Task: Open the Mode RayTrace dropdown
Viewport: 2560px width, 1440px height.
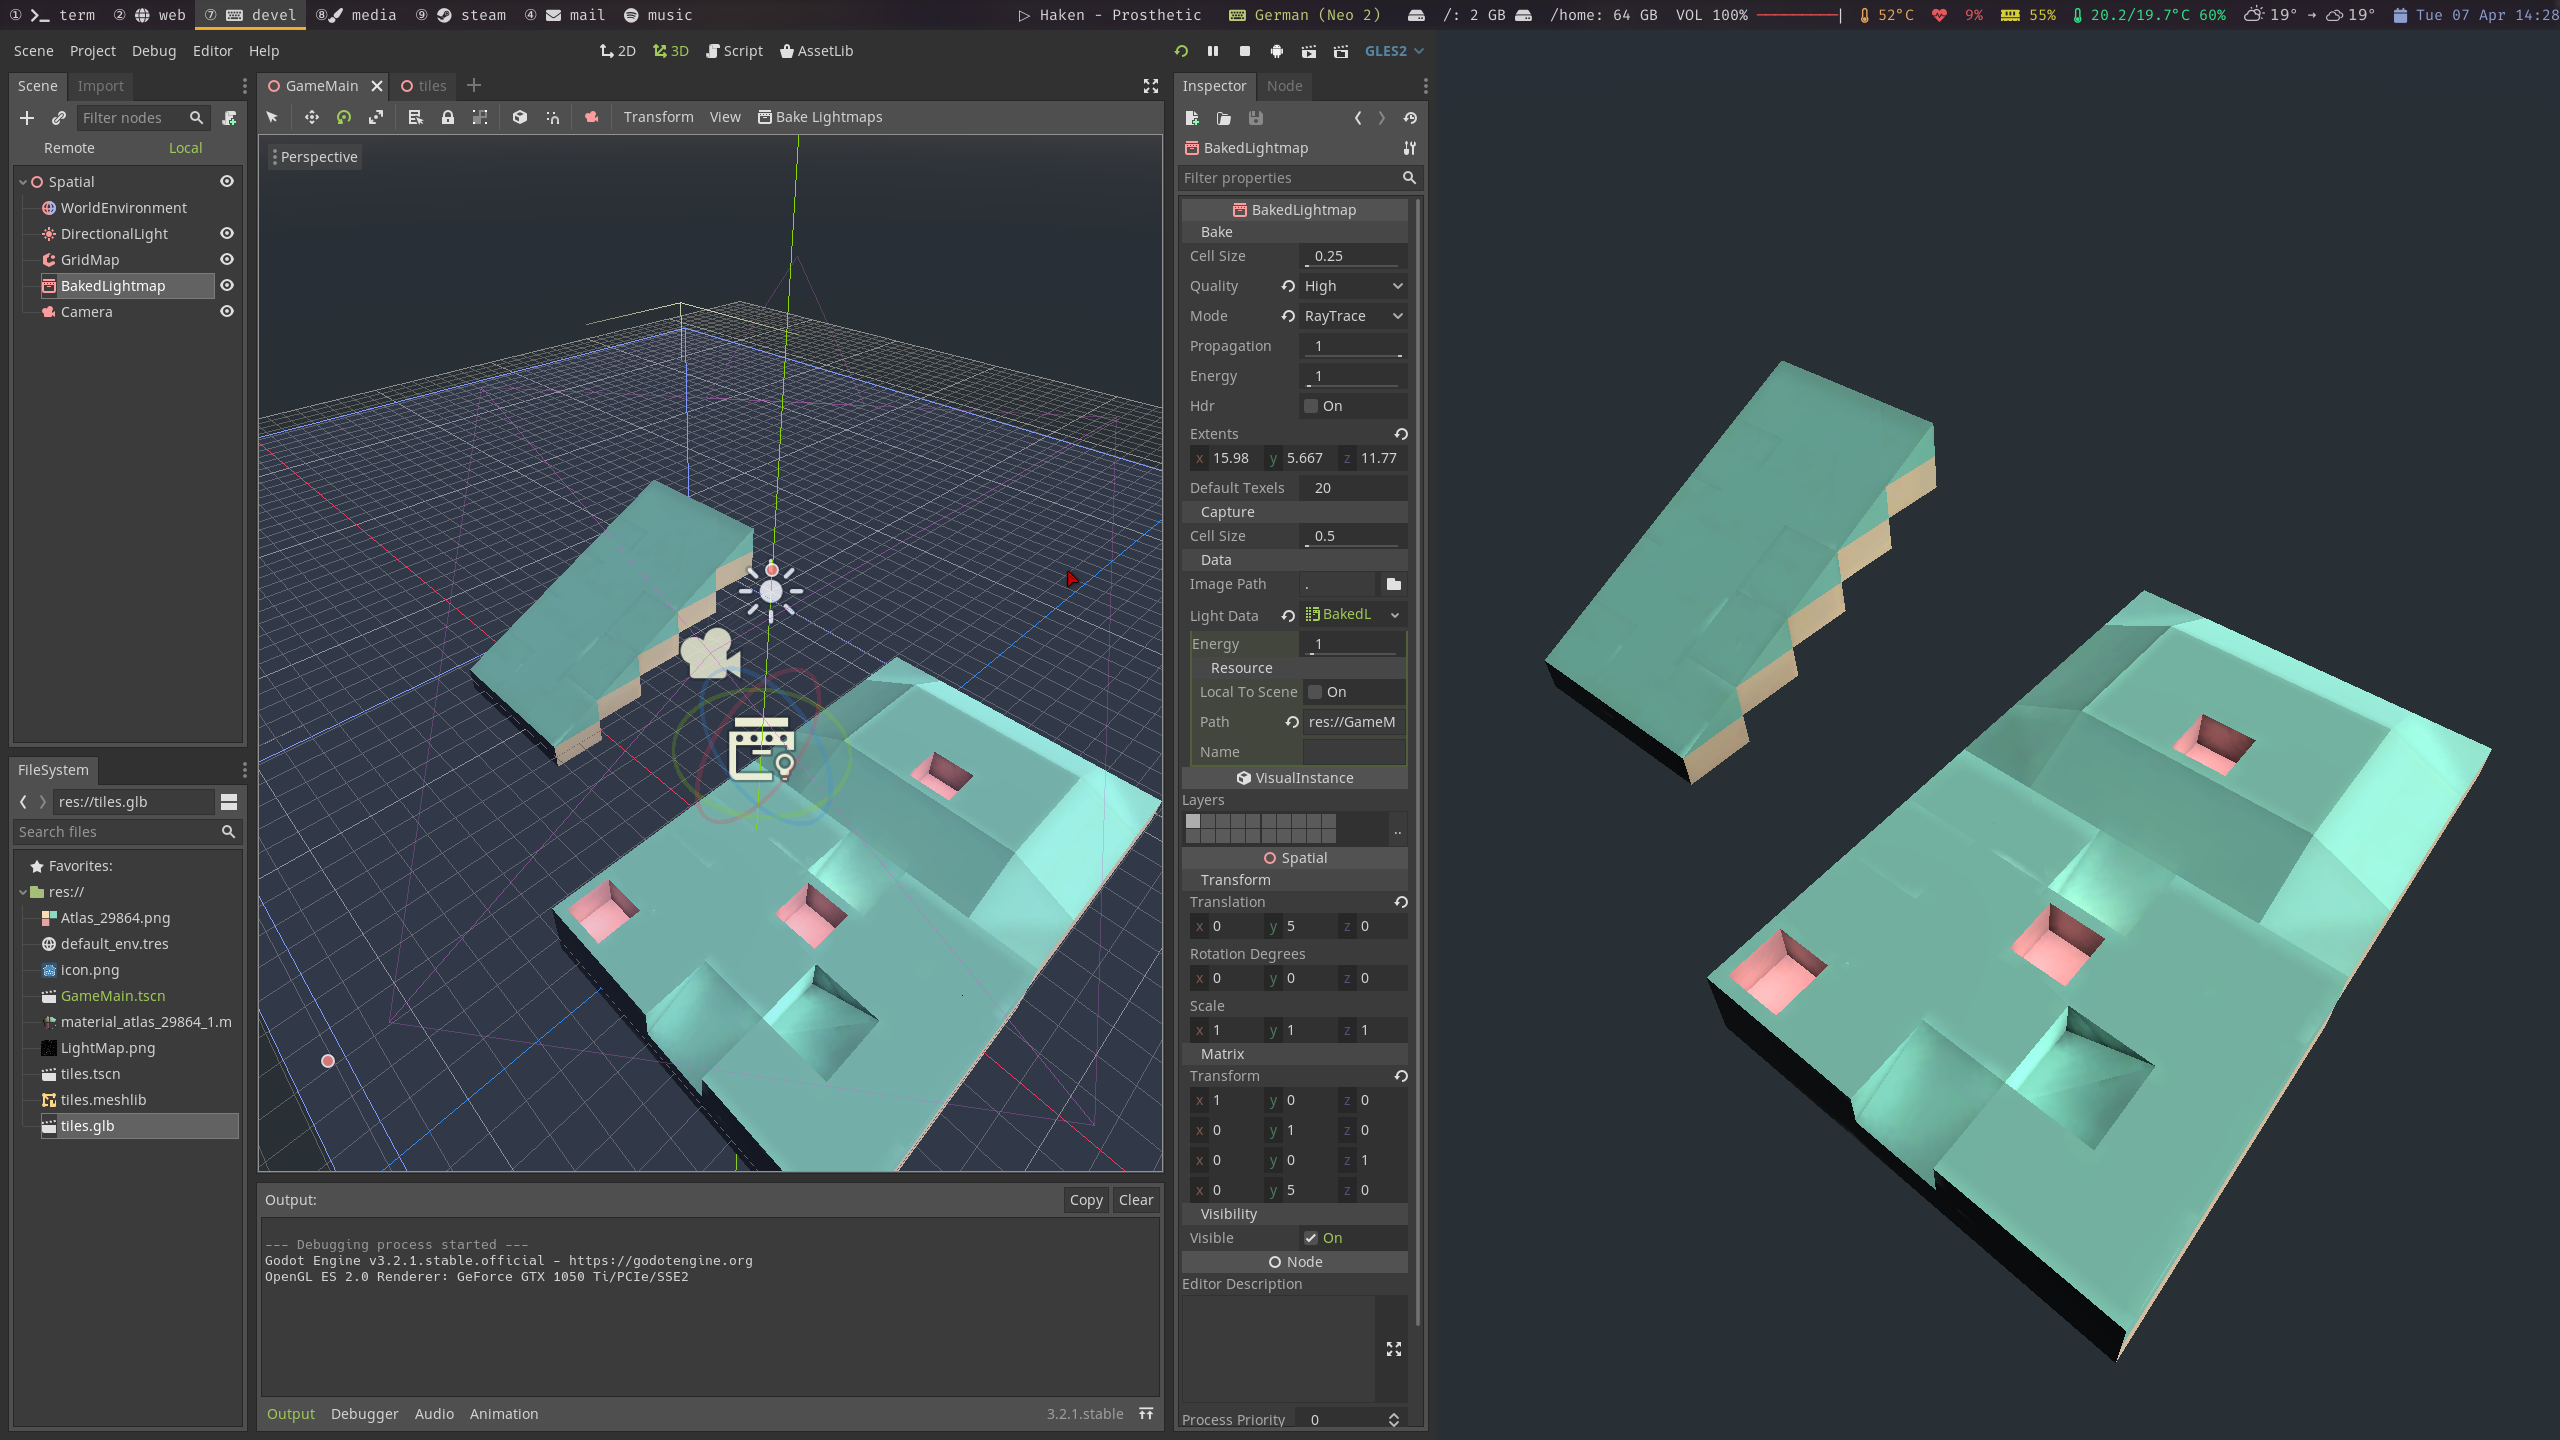Action: pos(1353,316)
